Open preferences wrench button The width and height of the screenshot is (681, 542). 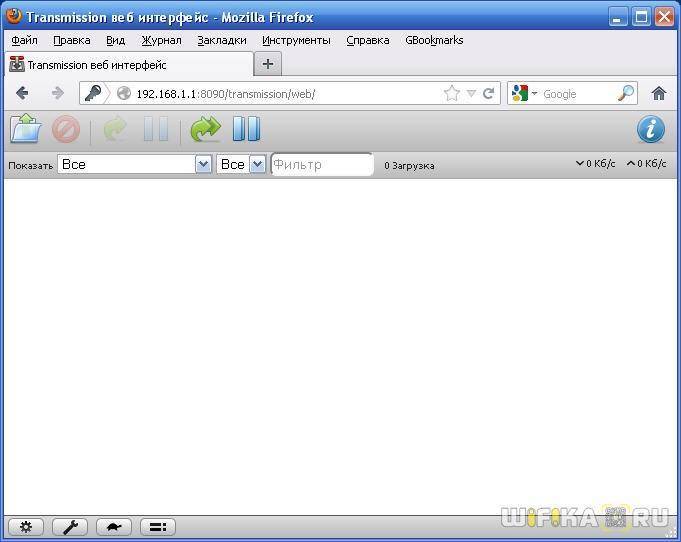click(x=70, y=527)
